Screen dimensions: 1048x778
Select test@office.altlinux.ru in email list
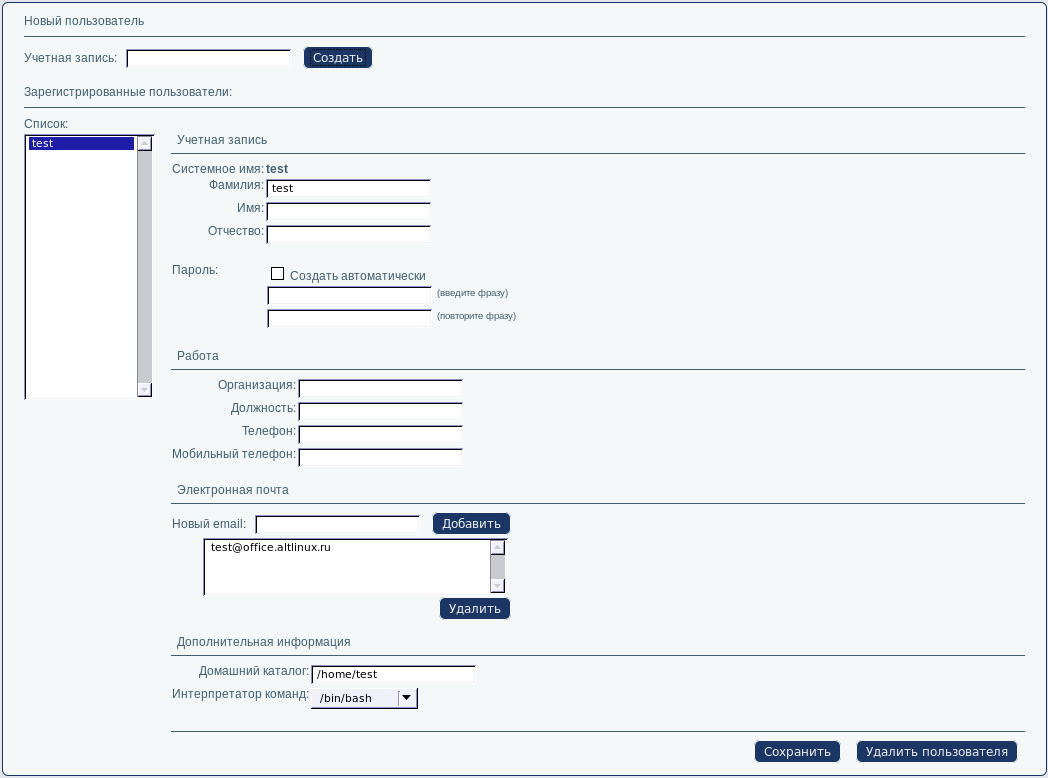(x=271, y=548)
